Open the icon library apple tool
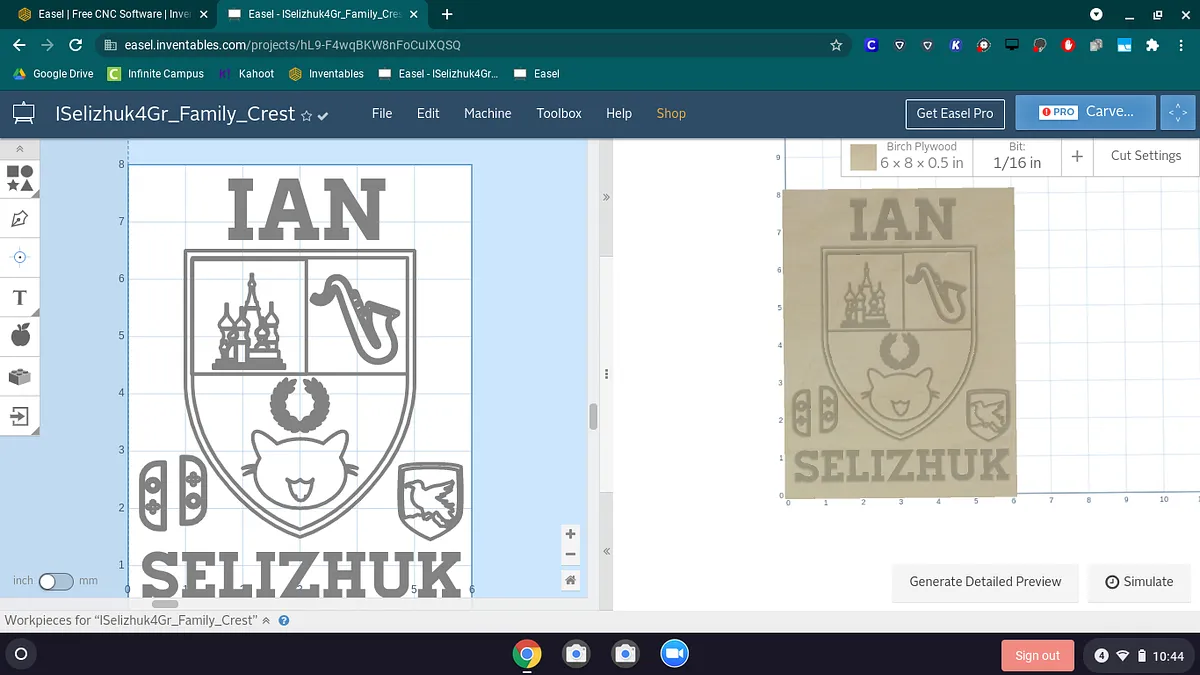The height and width of the screenshot is (675, 1200). pyautogui.click(x=20, y=336)
